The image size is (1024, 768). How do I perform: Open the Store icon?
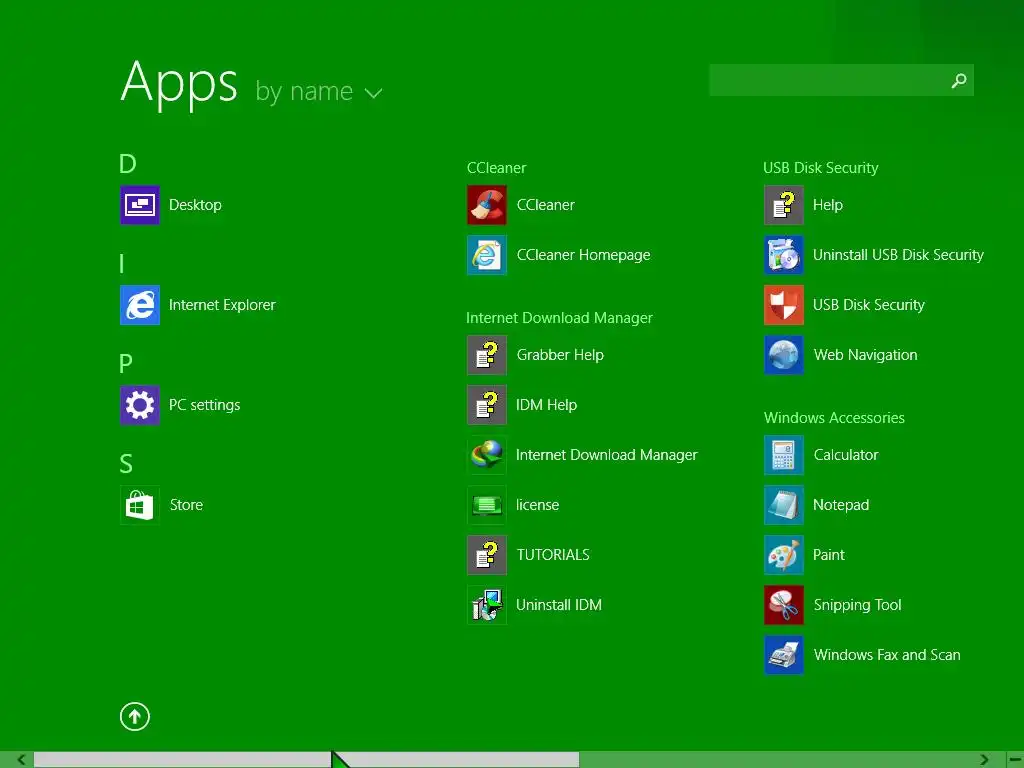click(x=140, y=505)
